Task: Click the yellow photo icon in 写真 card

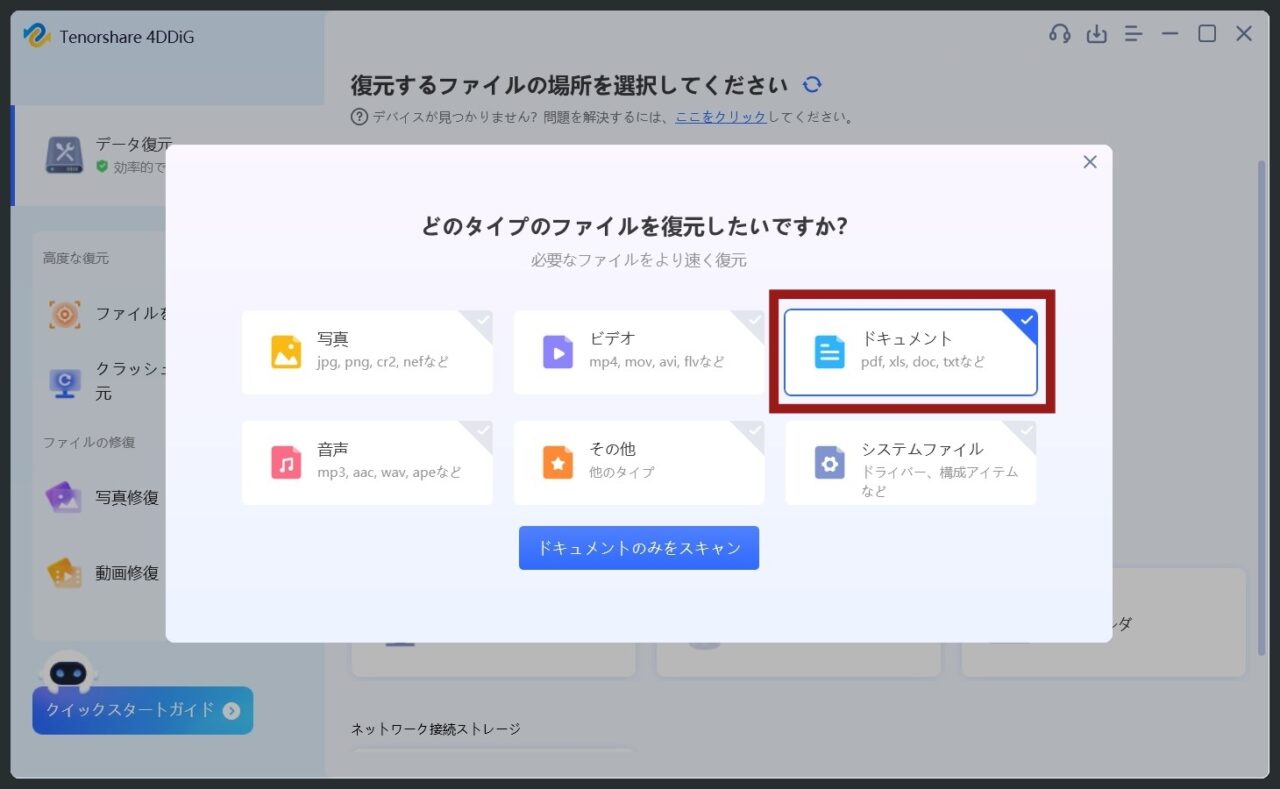Action: click(286, 352)
